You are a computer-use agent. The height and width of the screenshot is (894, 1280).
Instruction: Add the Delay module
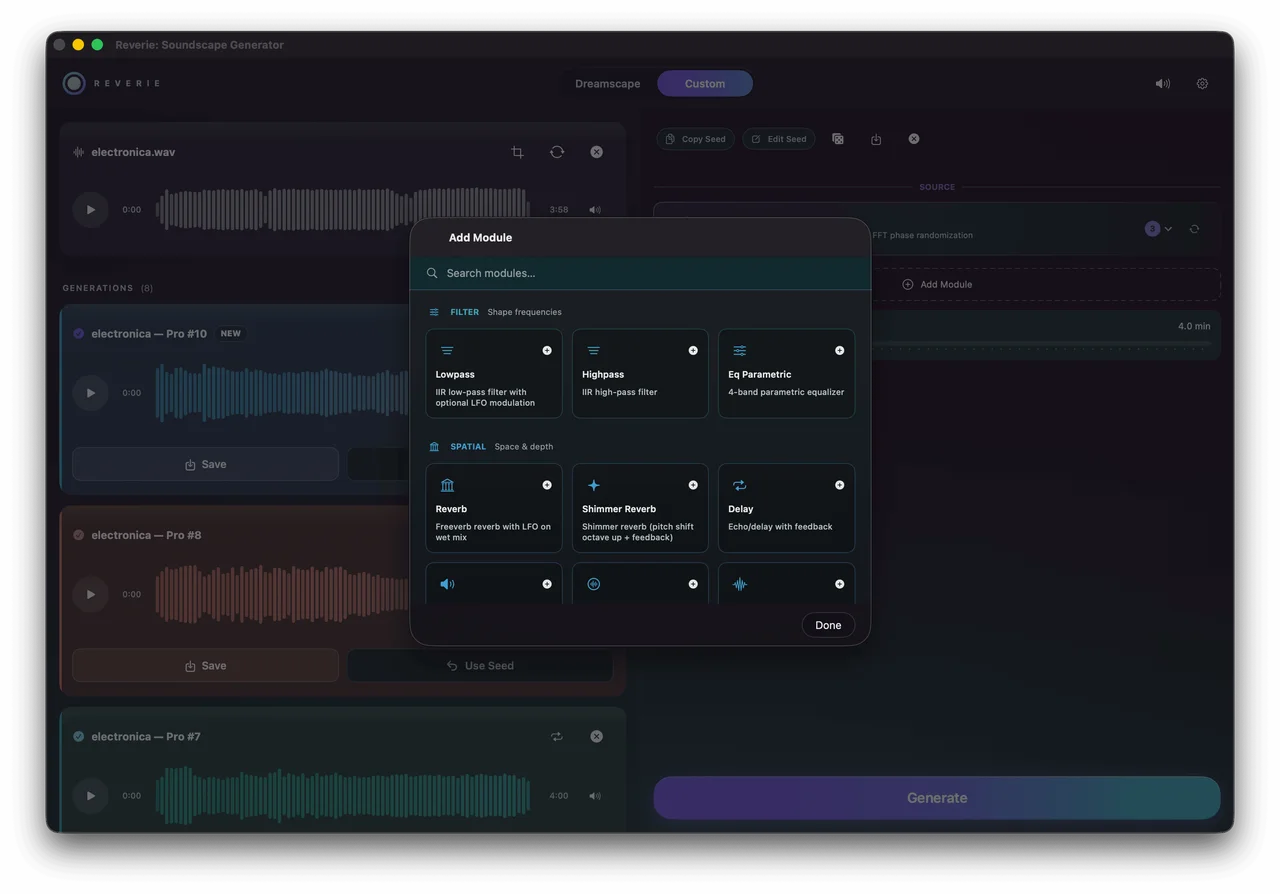click(x=839, y=485)
